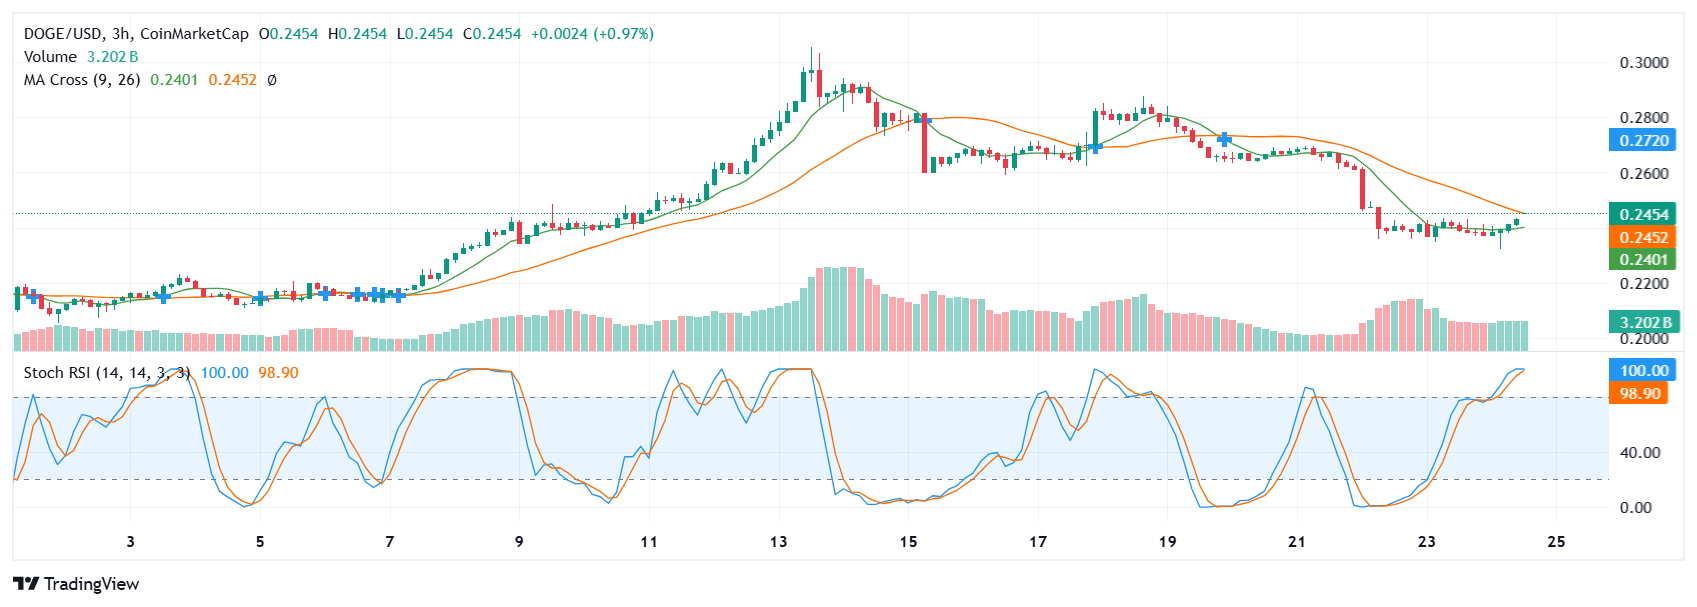Click the green 0.2401 MA price tag
This screenshot has width=1697, height=607.
(x=1643, y=260)
